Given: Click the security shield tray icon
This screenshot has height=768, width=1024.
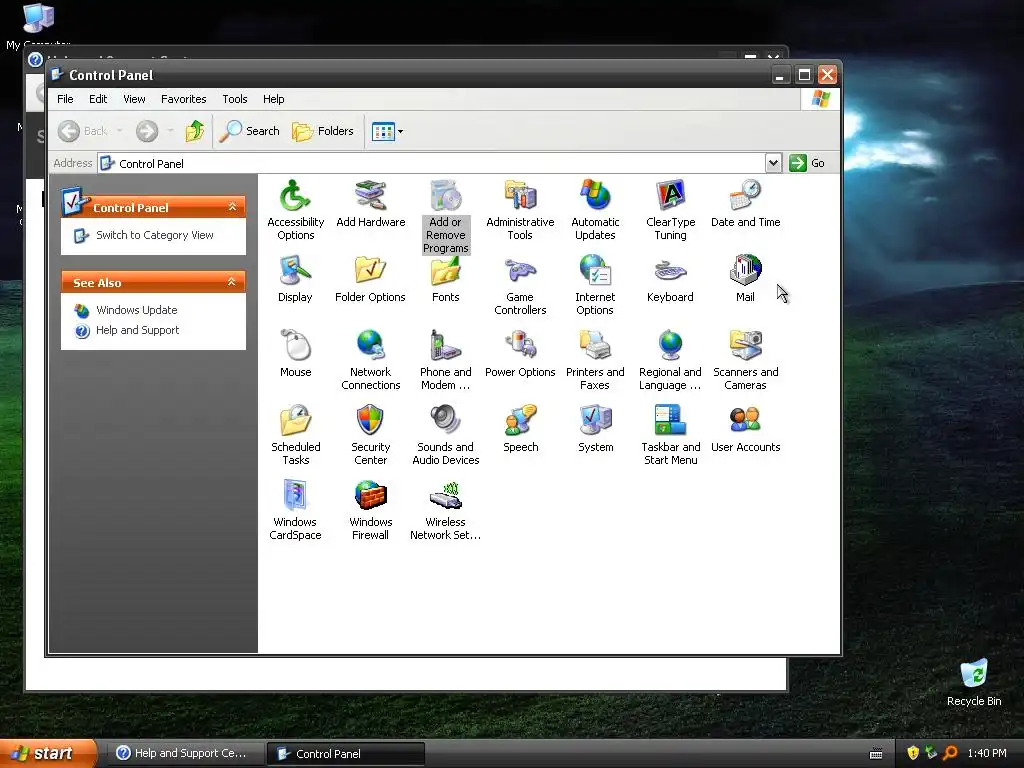Looking at the screenshot, I should 913,754.
